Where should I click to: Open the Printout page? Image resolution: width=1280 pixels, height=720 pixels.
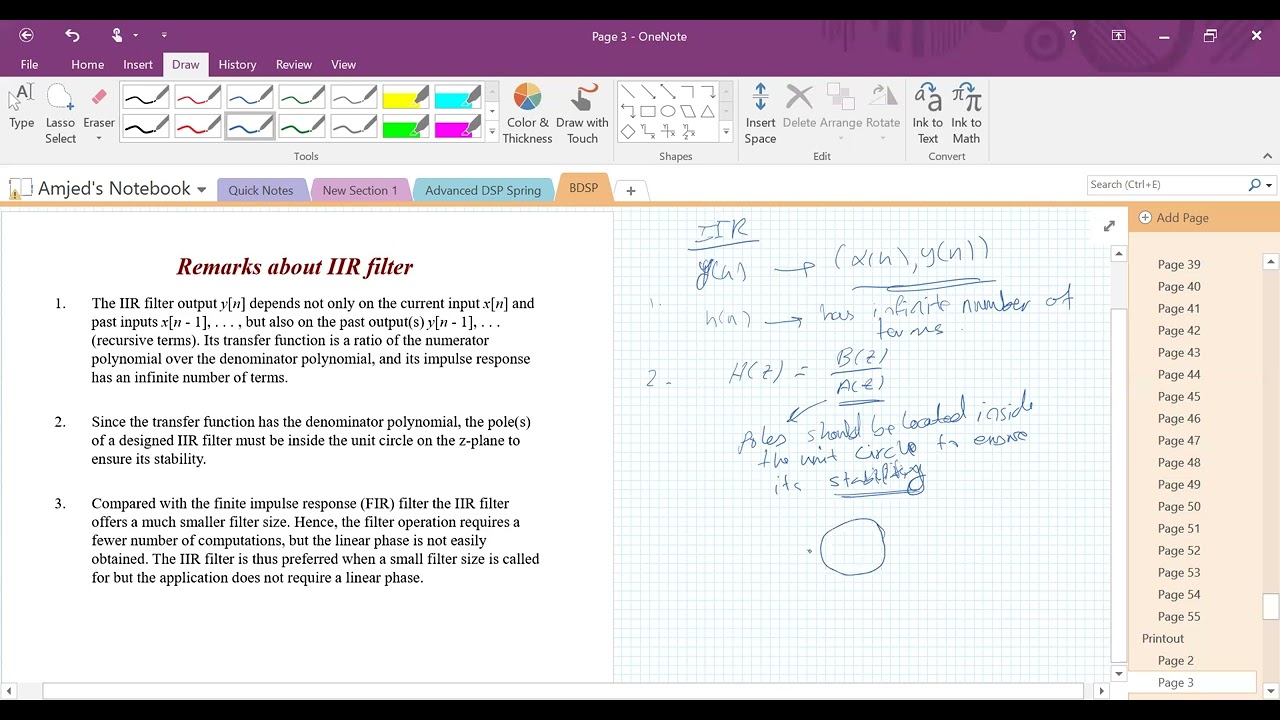coord(1163,638)
